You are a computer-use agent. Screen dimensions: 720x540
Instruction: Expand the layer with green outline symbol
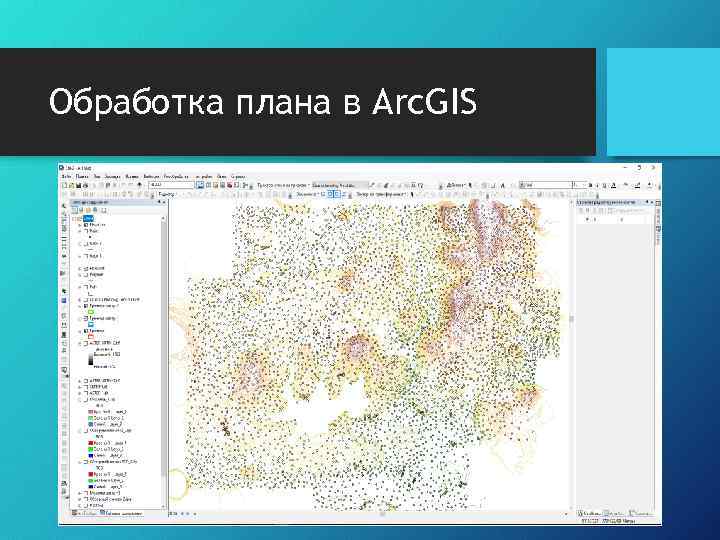click(x=79, y=306)
